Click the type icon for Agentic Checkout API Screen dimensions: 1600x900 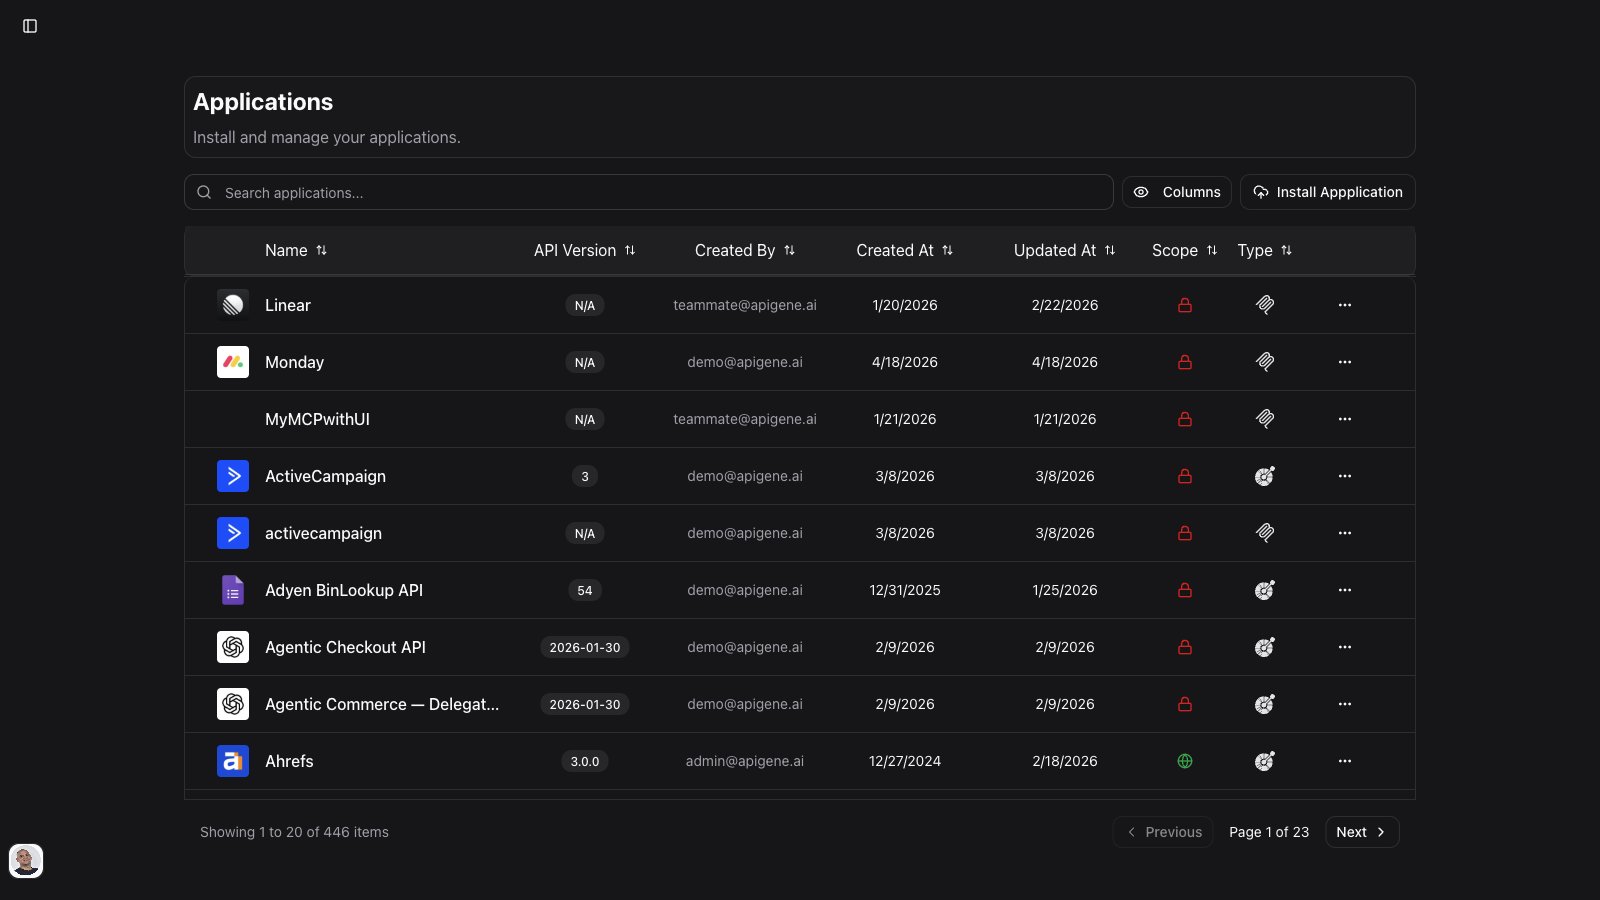tap(1265, 647)
